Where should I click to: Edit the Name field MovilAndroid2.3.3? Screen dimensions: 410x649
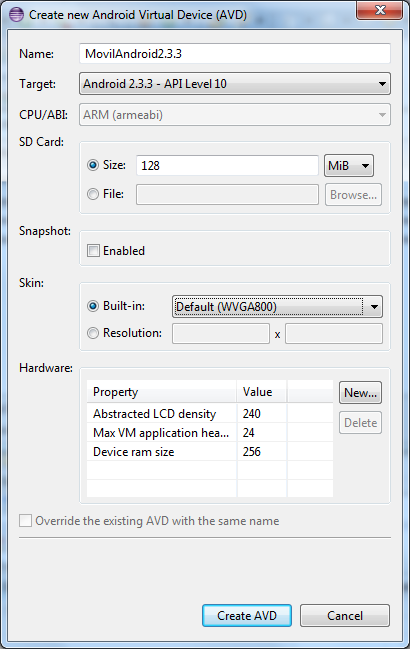point(235,54)
